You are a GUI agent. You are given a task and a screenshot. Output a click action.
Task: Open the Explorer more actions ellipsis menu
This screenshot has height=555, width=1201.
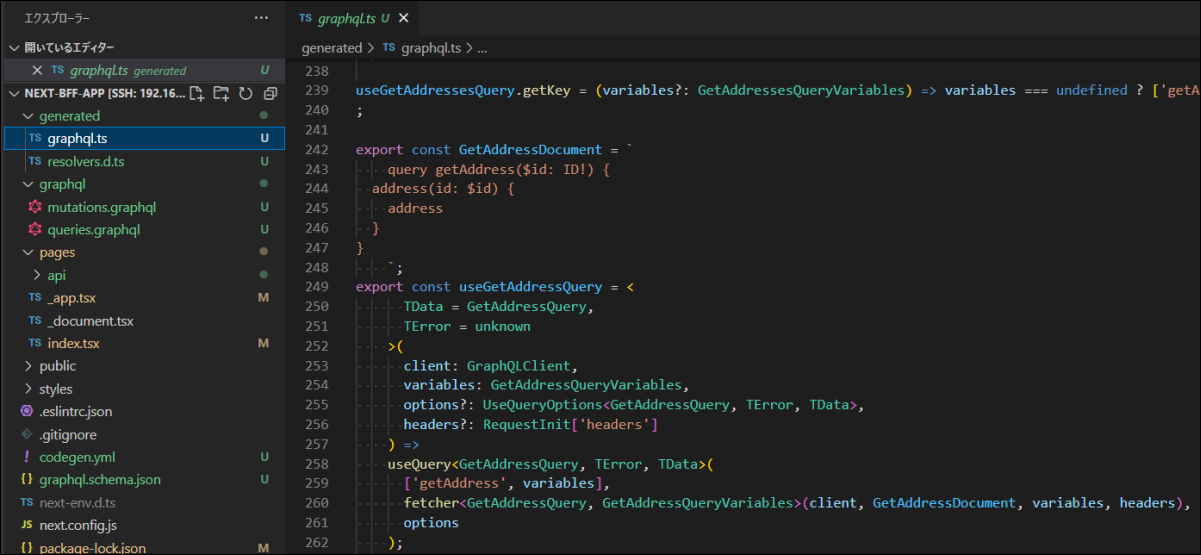(x=261, y=18)
